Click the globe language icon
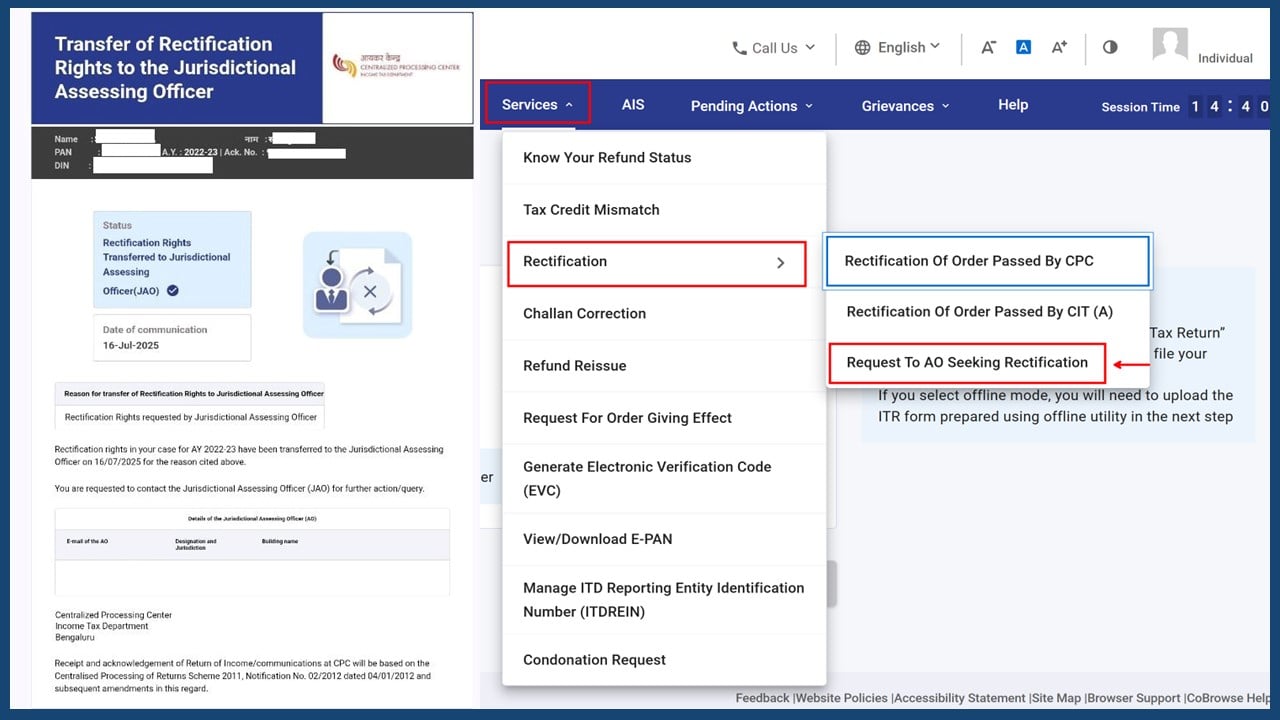Viewport: 1280px width, 720px height. (863, 47)
